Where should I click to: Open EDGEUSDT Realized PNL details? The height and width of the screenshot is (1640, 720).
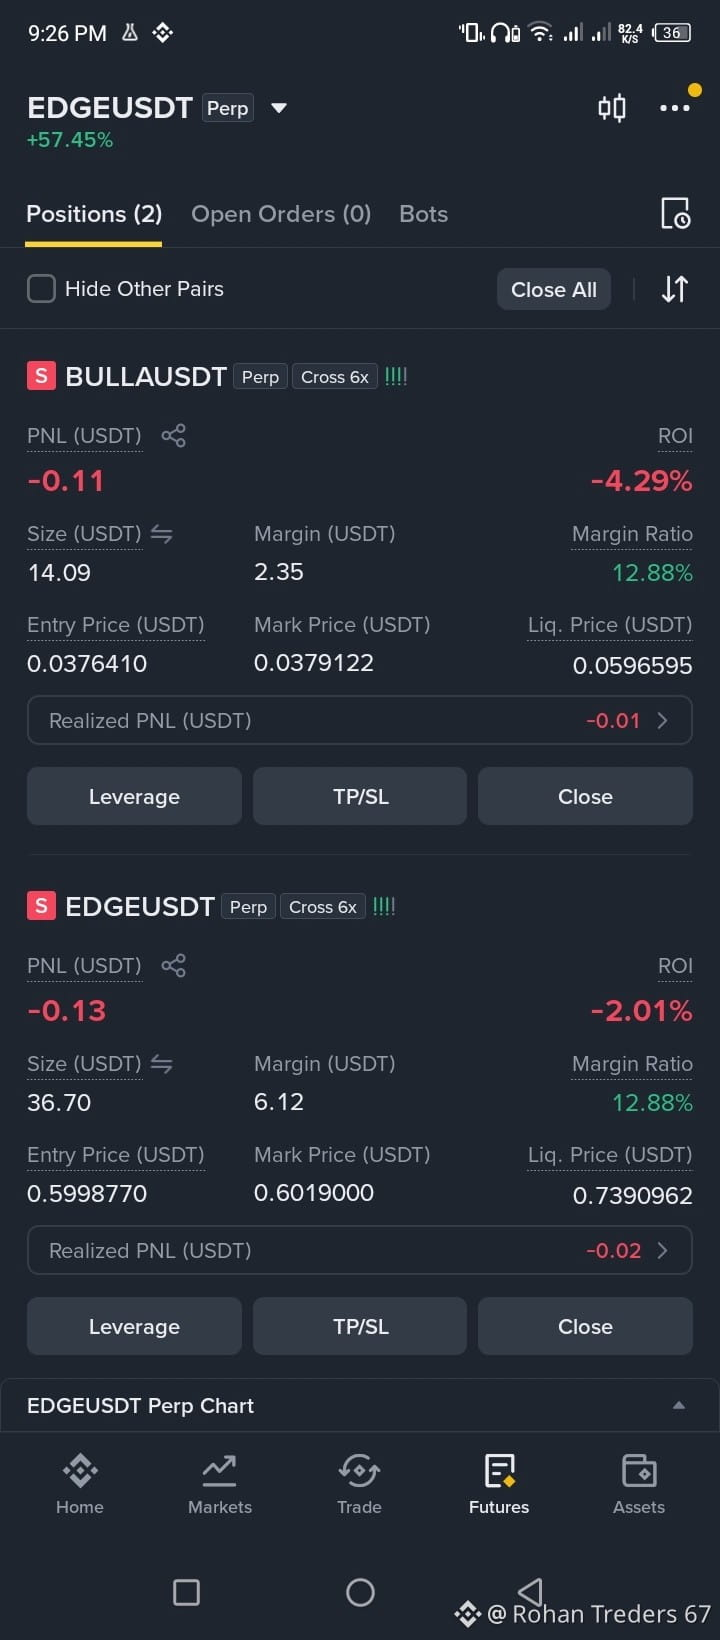(360, 1250)
